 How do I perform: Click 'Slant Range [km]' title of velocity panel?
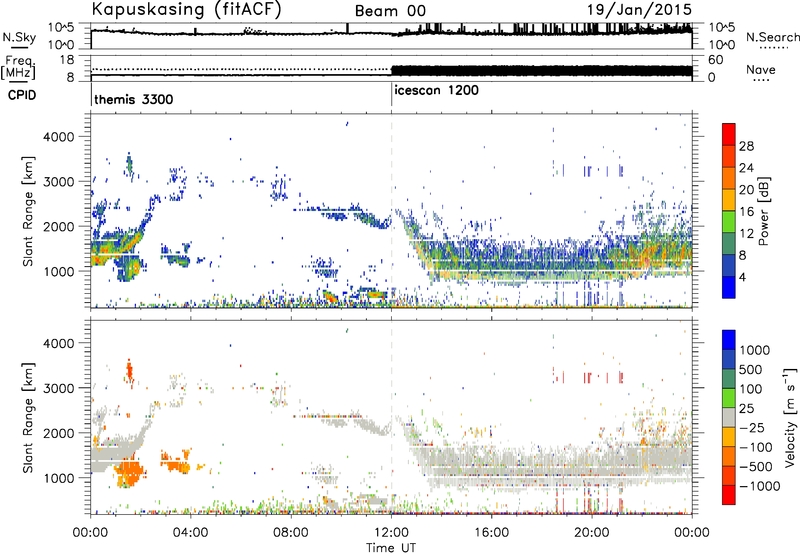28,418
